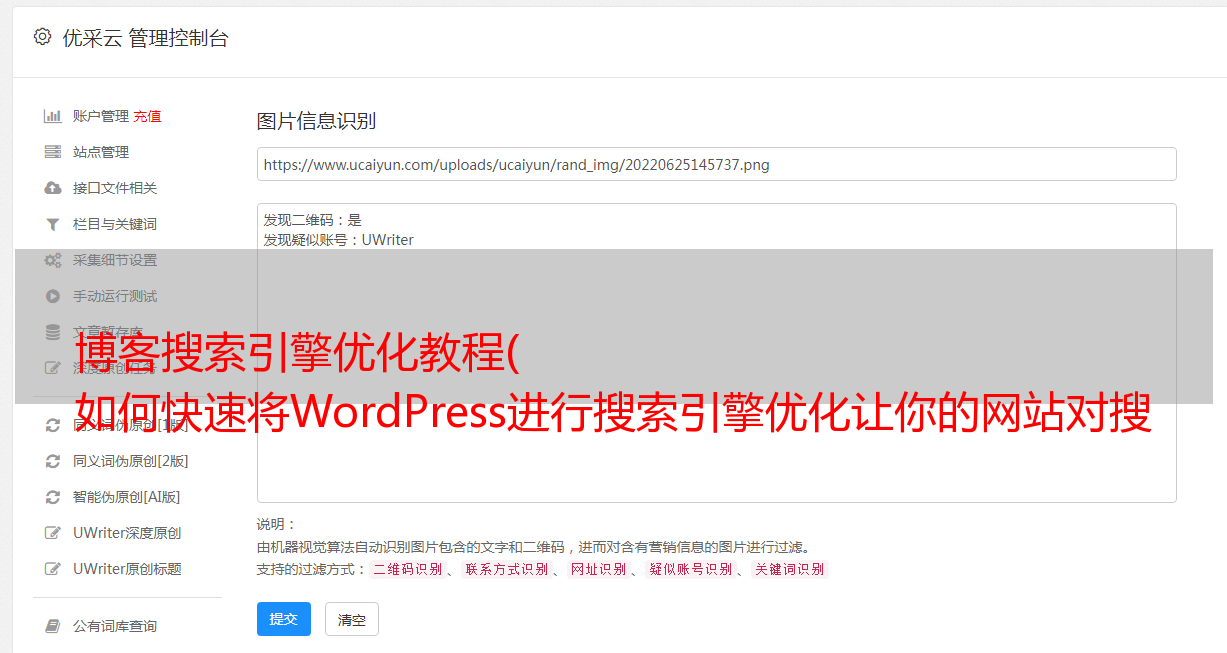Click the play icon for 手动运行测试
Screen dimensions: 1227x653
click(53, 296)
